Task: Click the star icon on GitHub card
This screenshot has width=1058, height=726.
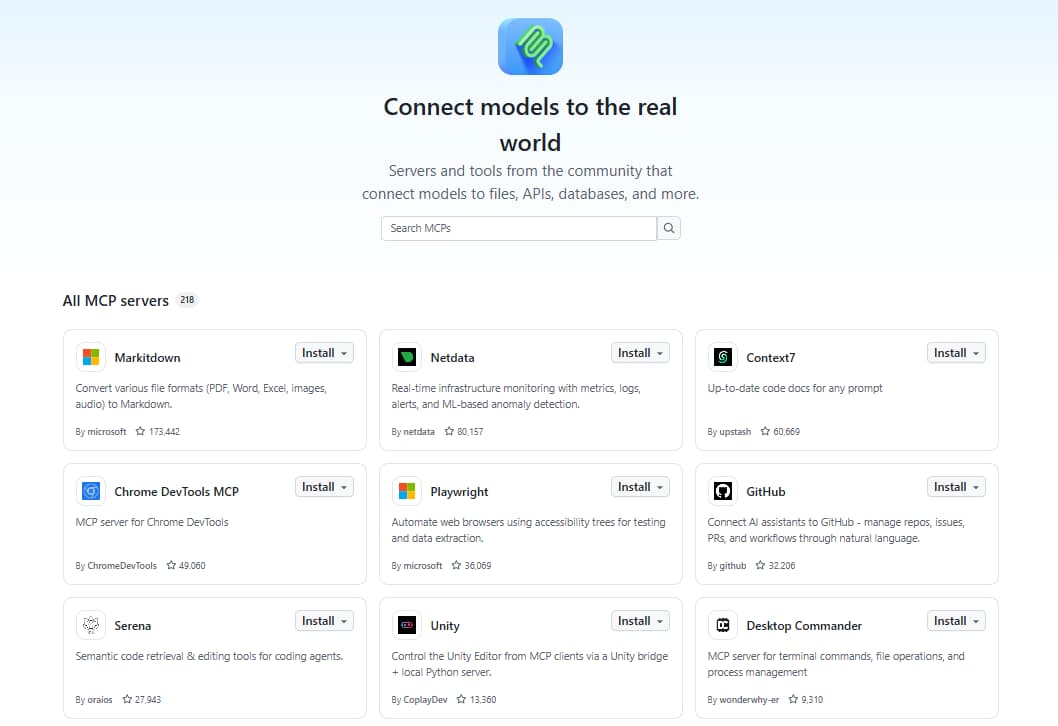Action: pos(760,565)
